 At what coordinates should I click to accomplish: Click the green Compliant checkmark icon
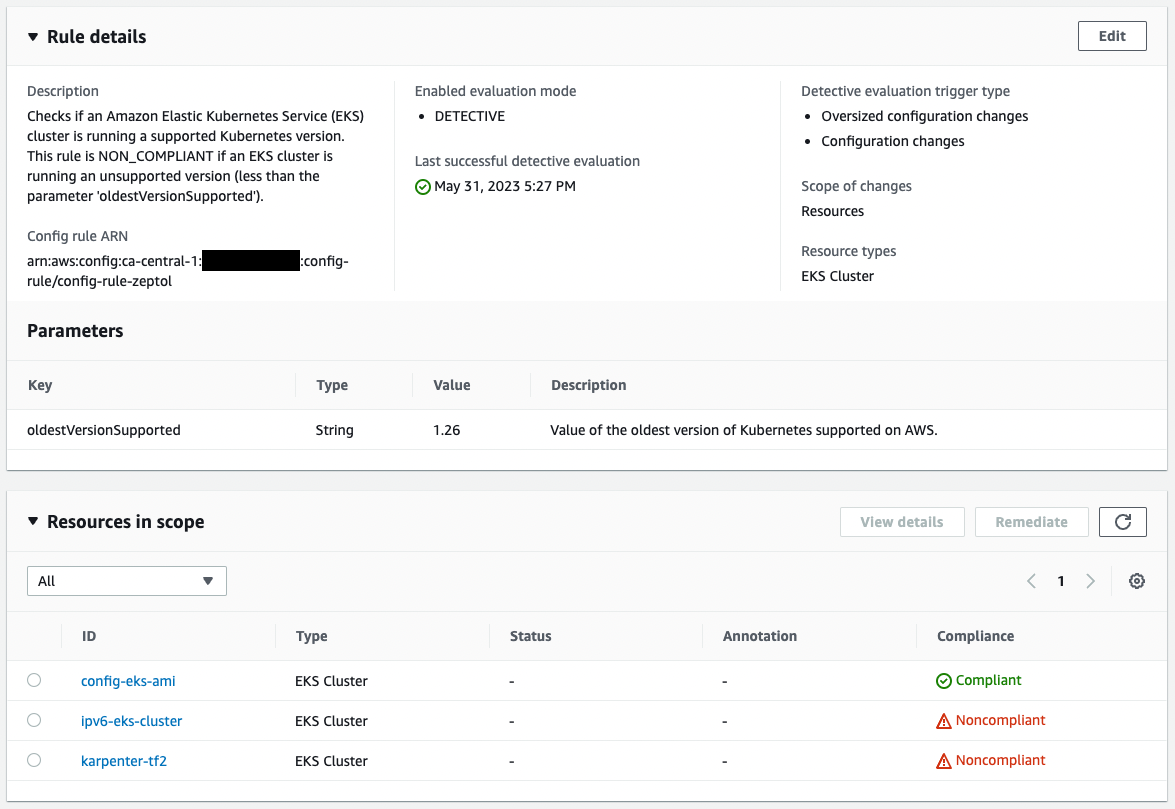[x=942, y=680]
